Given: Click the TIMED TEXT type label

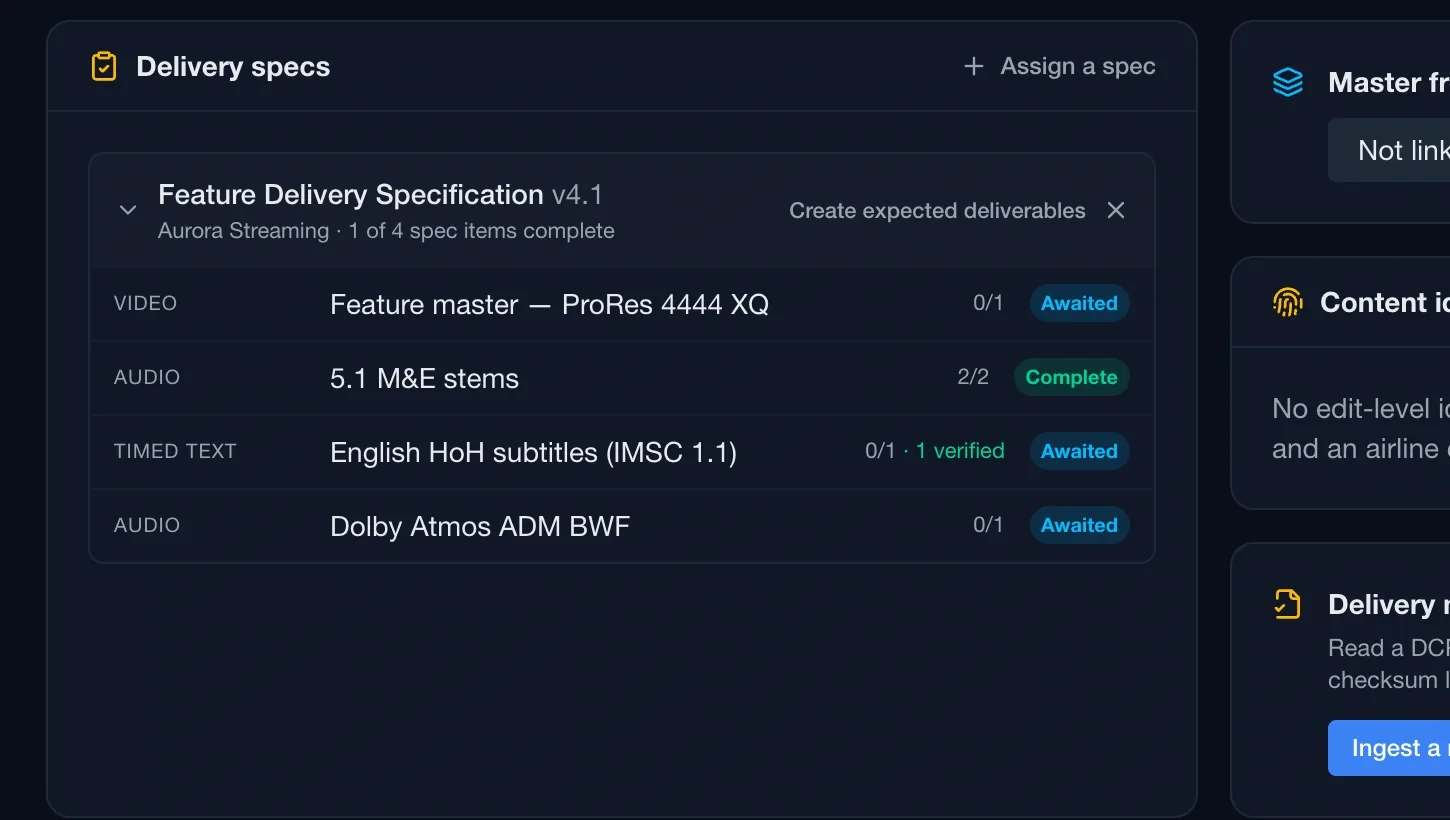Looking at the screenshot, I should 175,451.
